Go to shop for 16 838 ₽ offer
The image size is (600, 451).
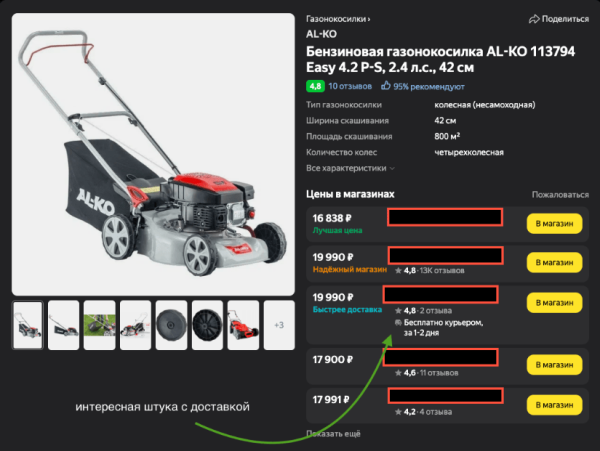coord(554,224)
